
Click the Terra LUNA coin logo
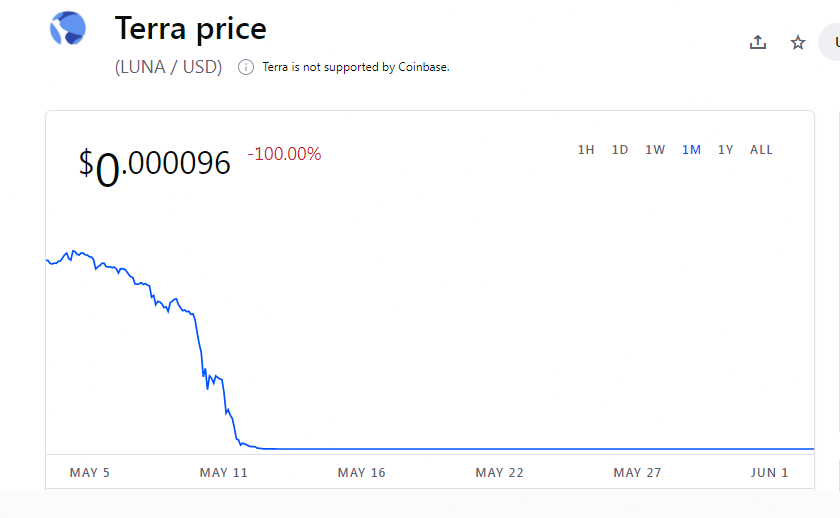68,28
